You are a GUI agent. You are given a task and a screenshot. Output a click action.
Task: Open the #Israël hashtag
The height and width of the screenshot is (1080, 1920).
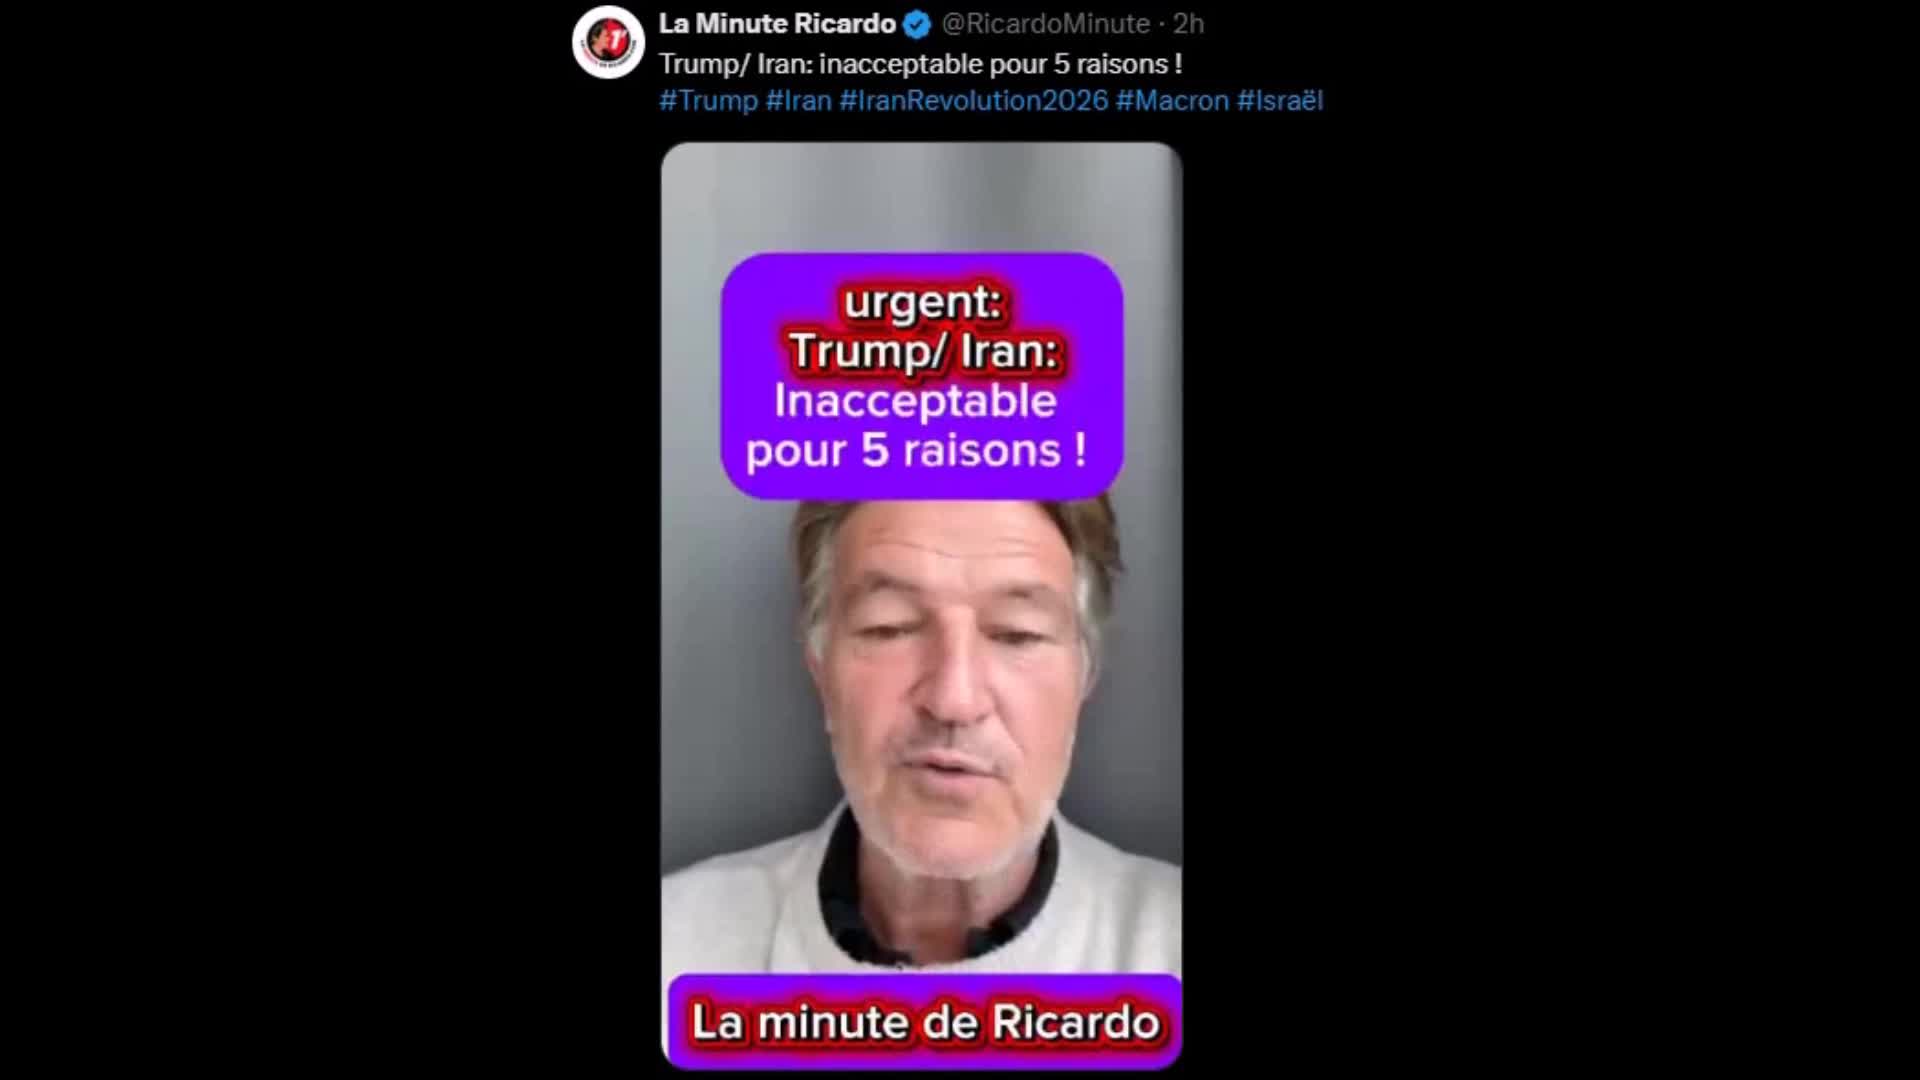(x=1280, y=101)
